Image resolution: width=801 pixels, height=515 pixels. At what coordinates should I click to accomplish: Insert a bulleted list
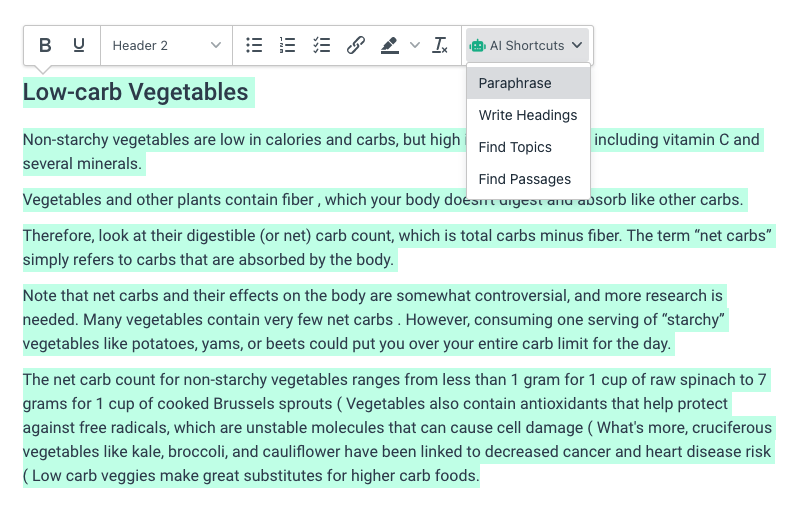tap(254, 45)
